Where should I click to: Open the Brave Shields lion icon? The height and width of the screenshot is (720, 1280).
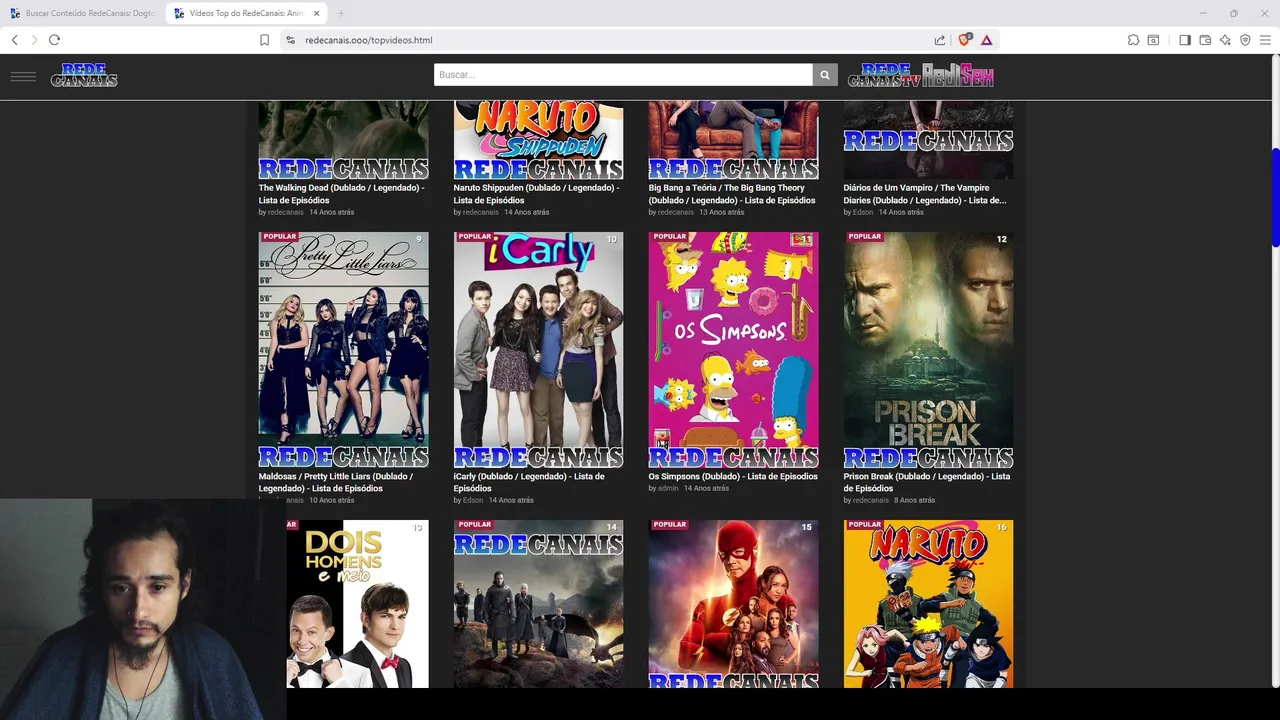(x=964, y=40)
